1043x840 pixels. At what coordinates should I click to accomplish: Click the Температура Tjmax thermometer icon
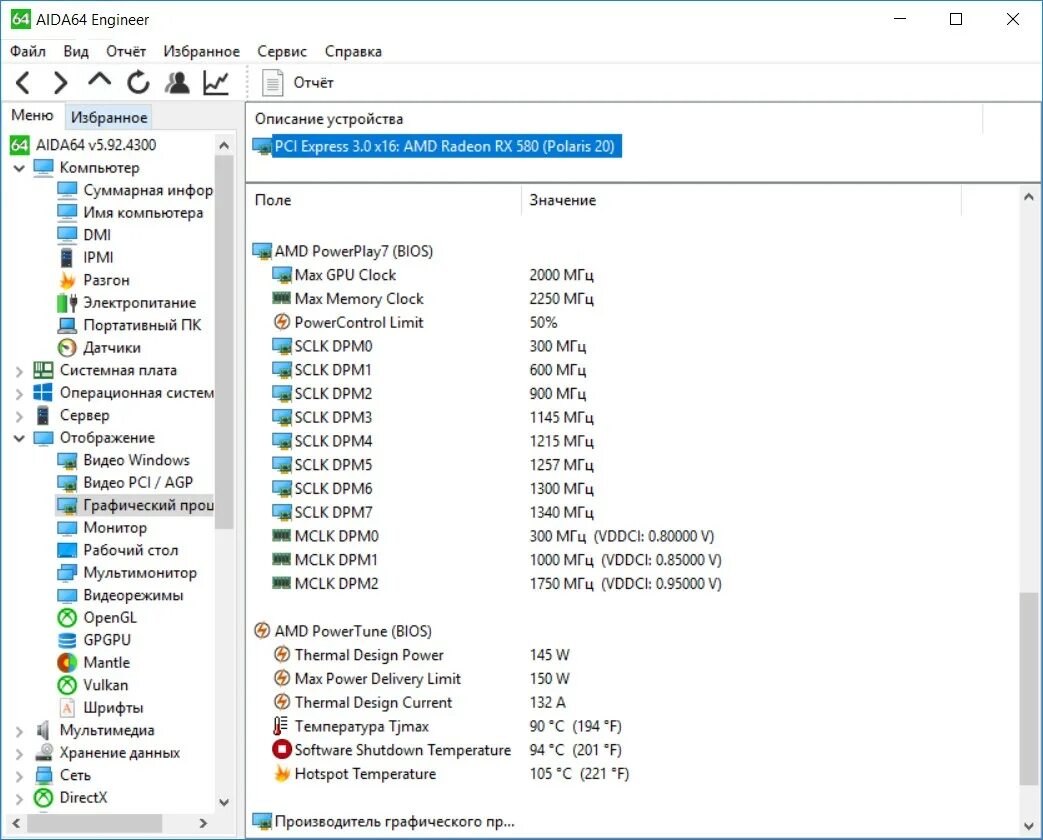281,726
